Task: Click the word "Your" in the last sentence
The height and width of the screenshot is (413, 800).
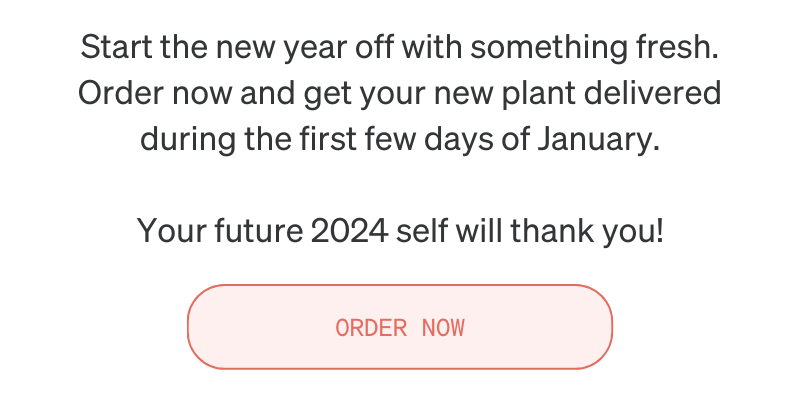Action: [x=171, y=231]
